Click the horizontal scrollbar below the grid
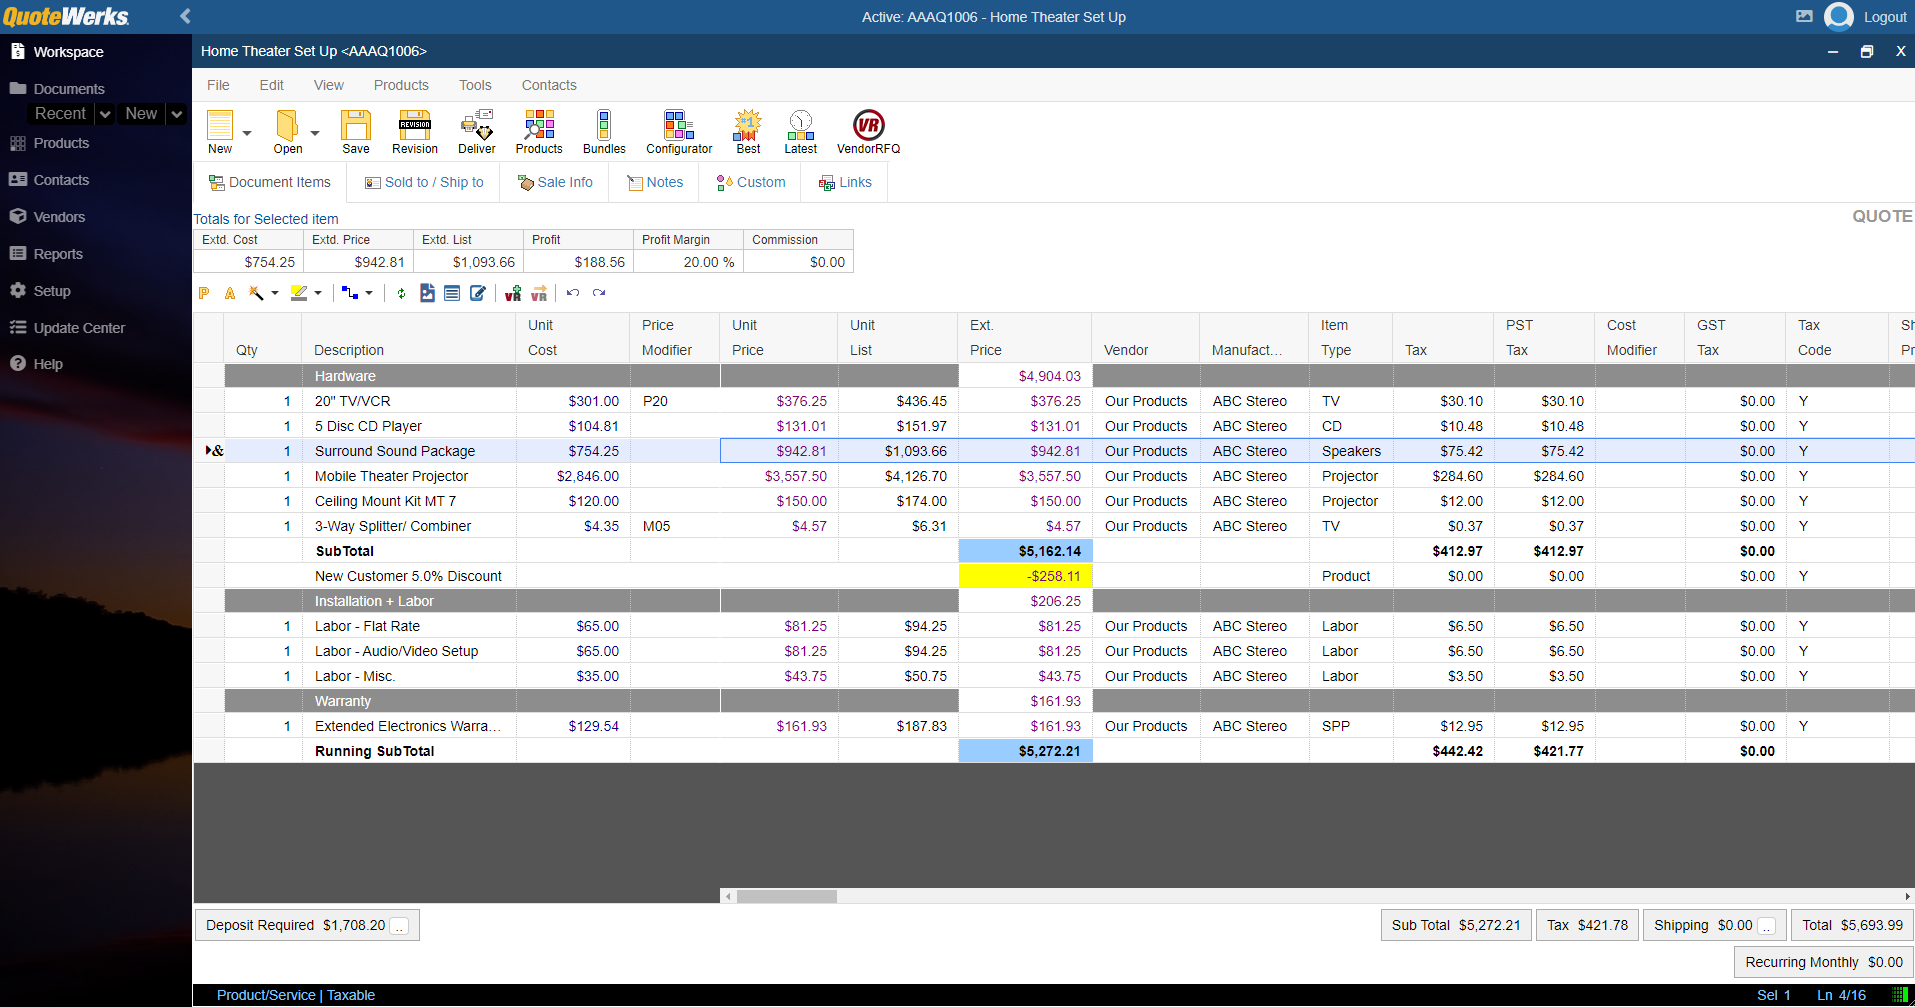This screenshot has height=1007, width=1915. pos(787,896)
